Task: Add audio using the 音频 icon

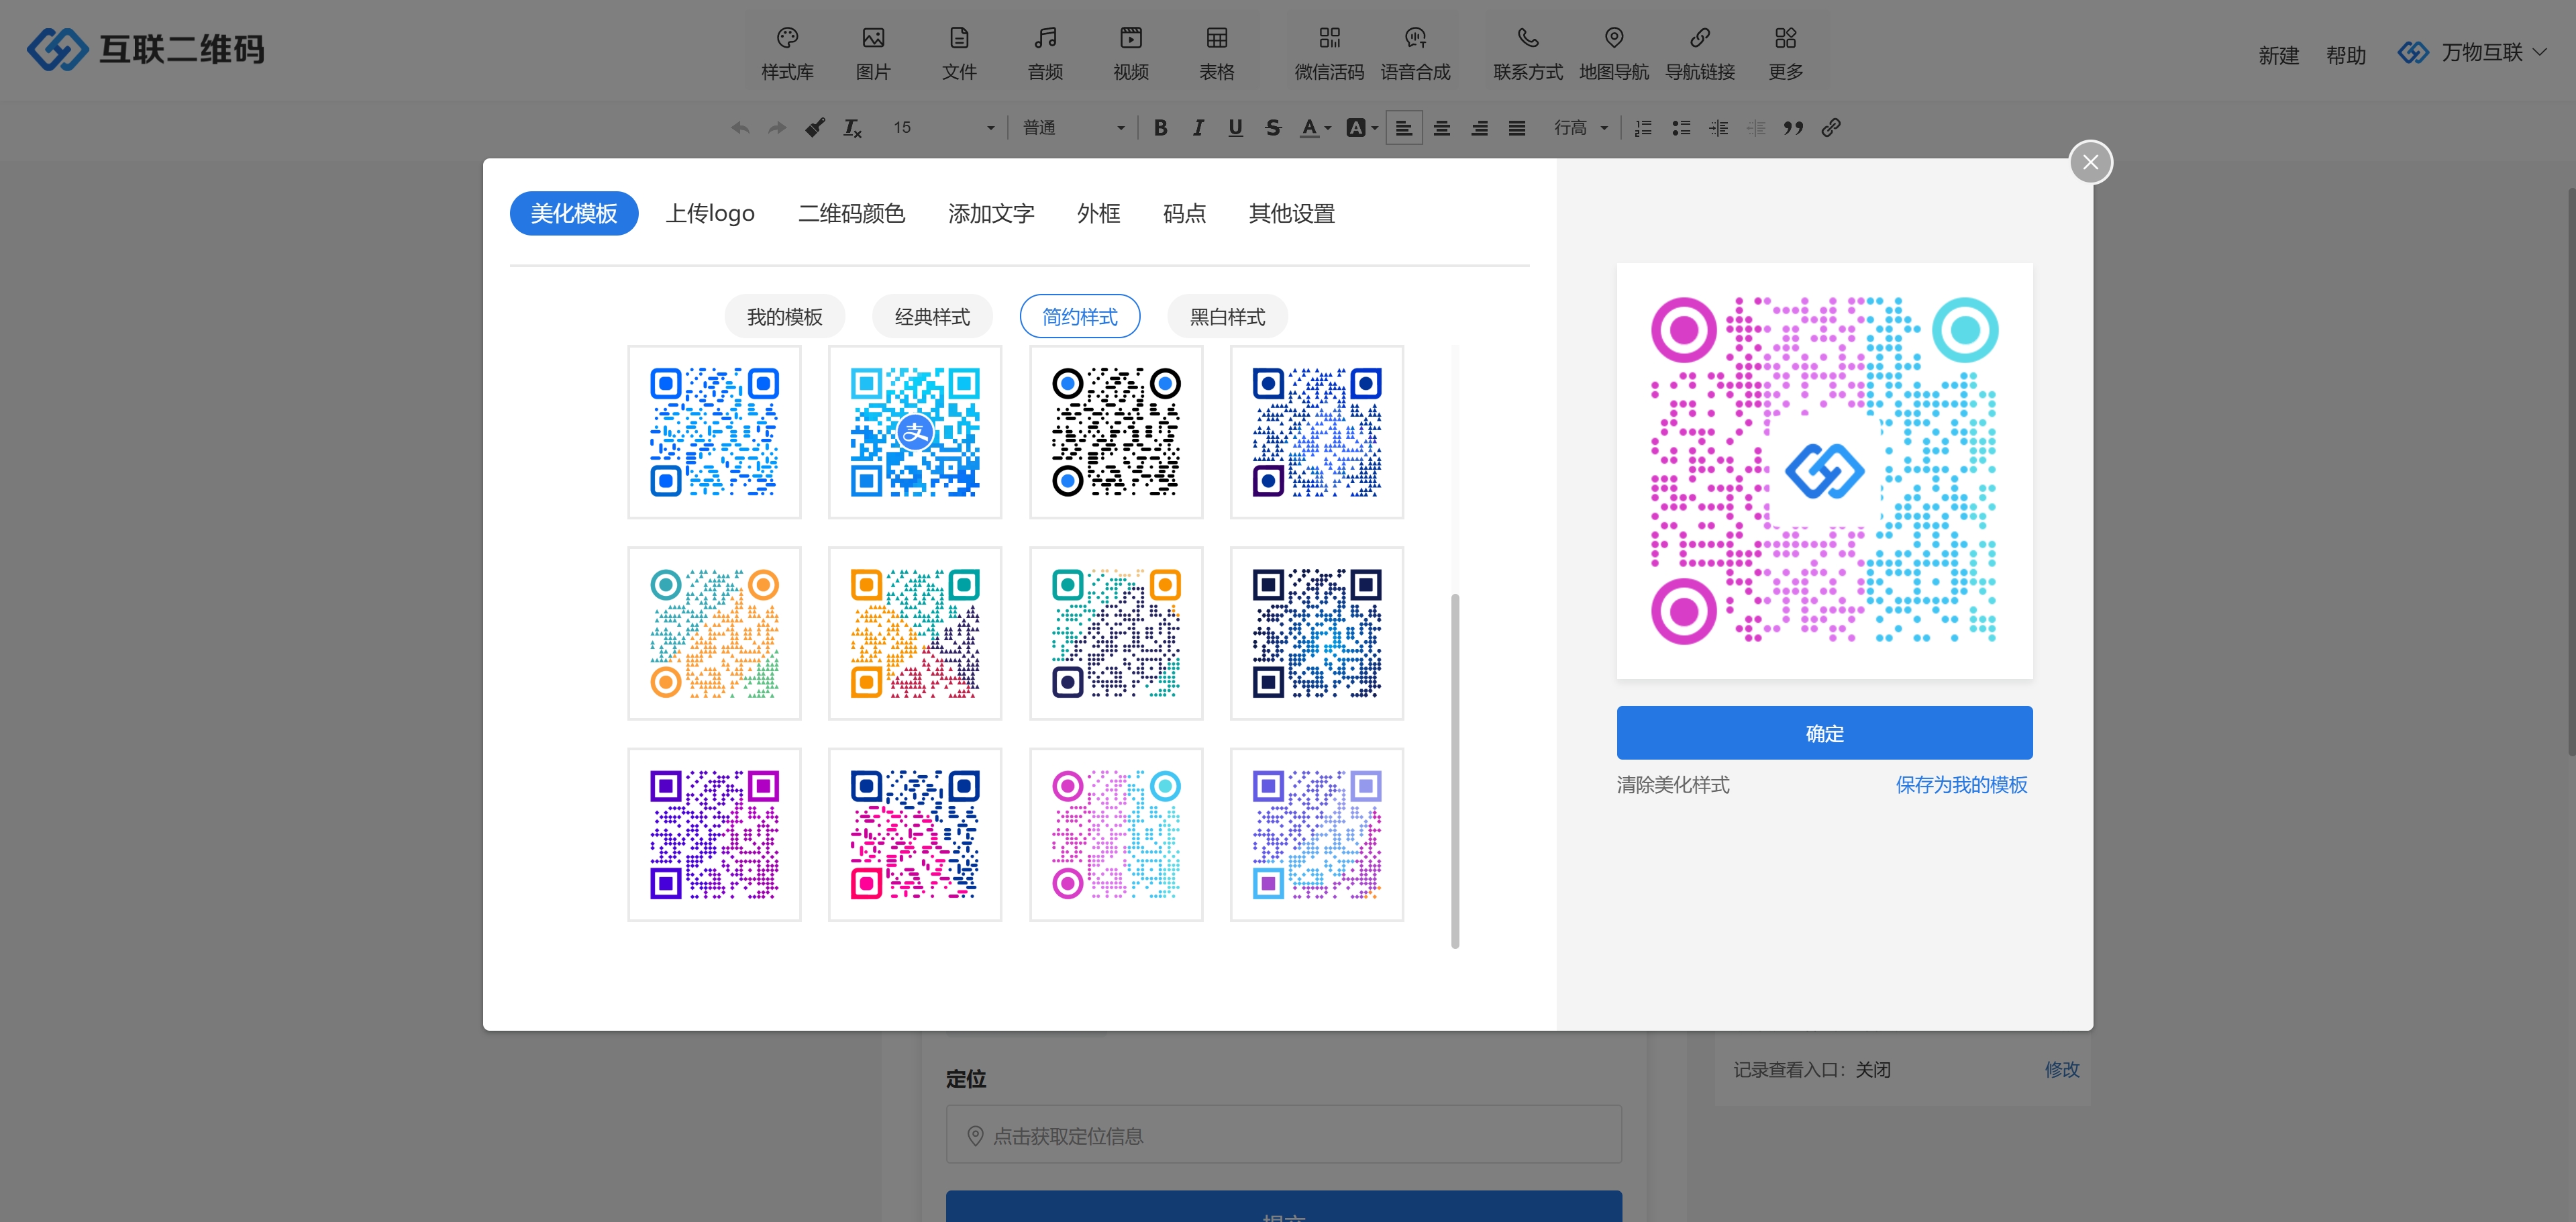Action: 1045,53
